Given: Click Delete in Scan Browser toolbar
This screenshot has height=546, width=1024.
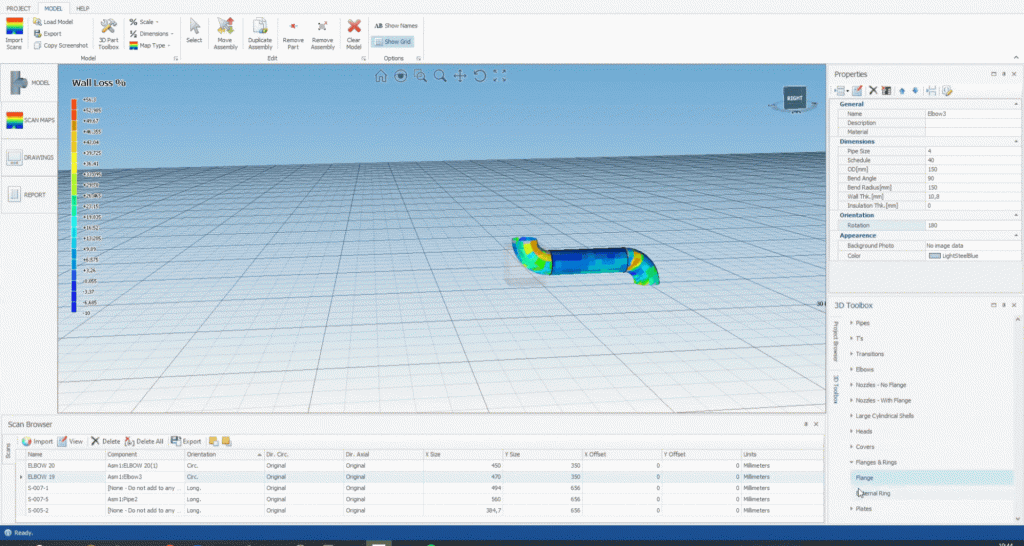Looking at the screenshot, I should coord(105,442).
